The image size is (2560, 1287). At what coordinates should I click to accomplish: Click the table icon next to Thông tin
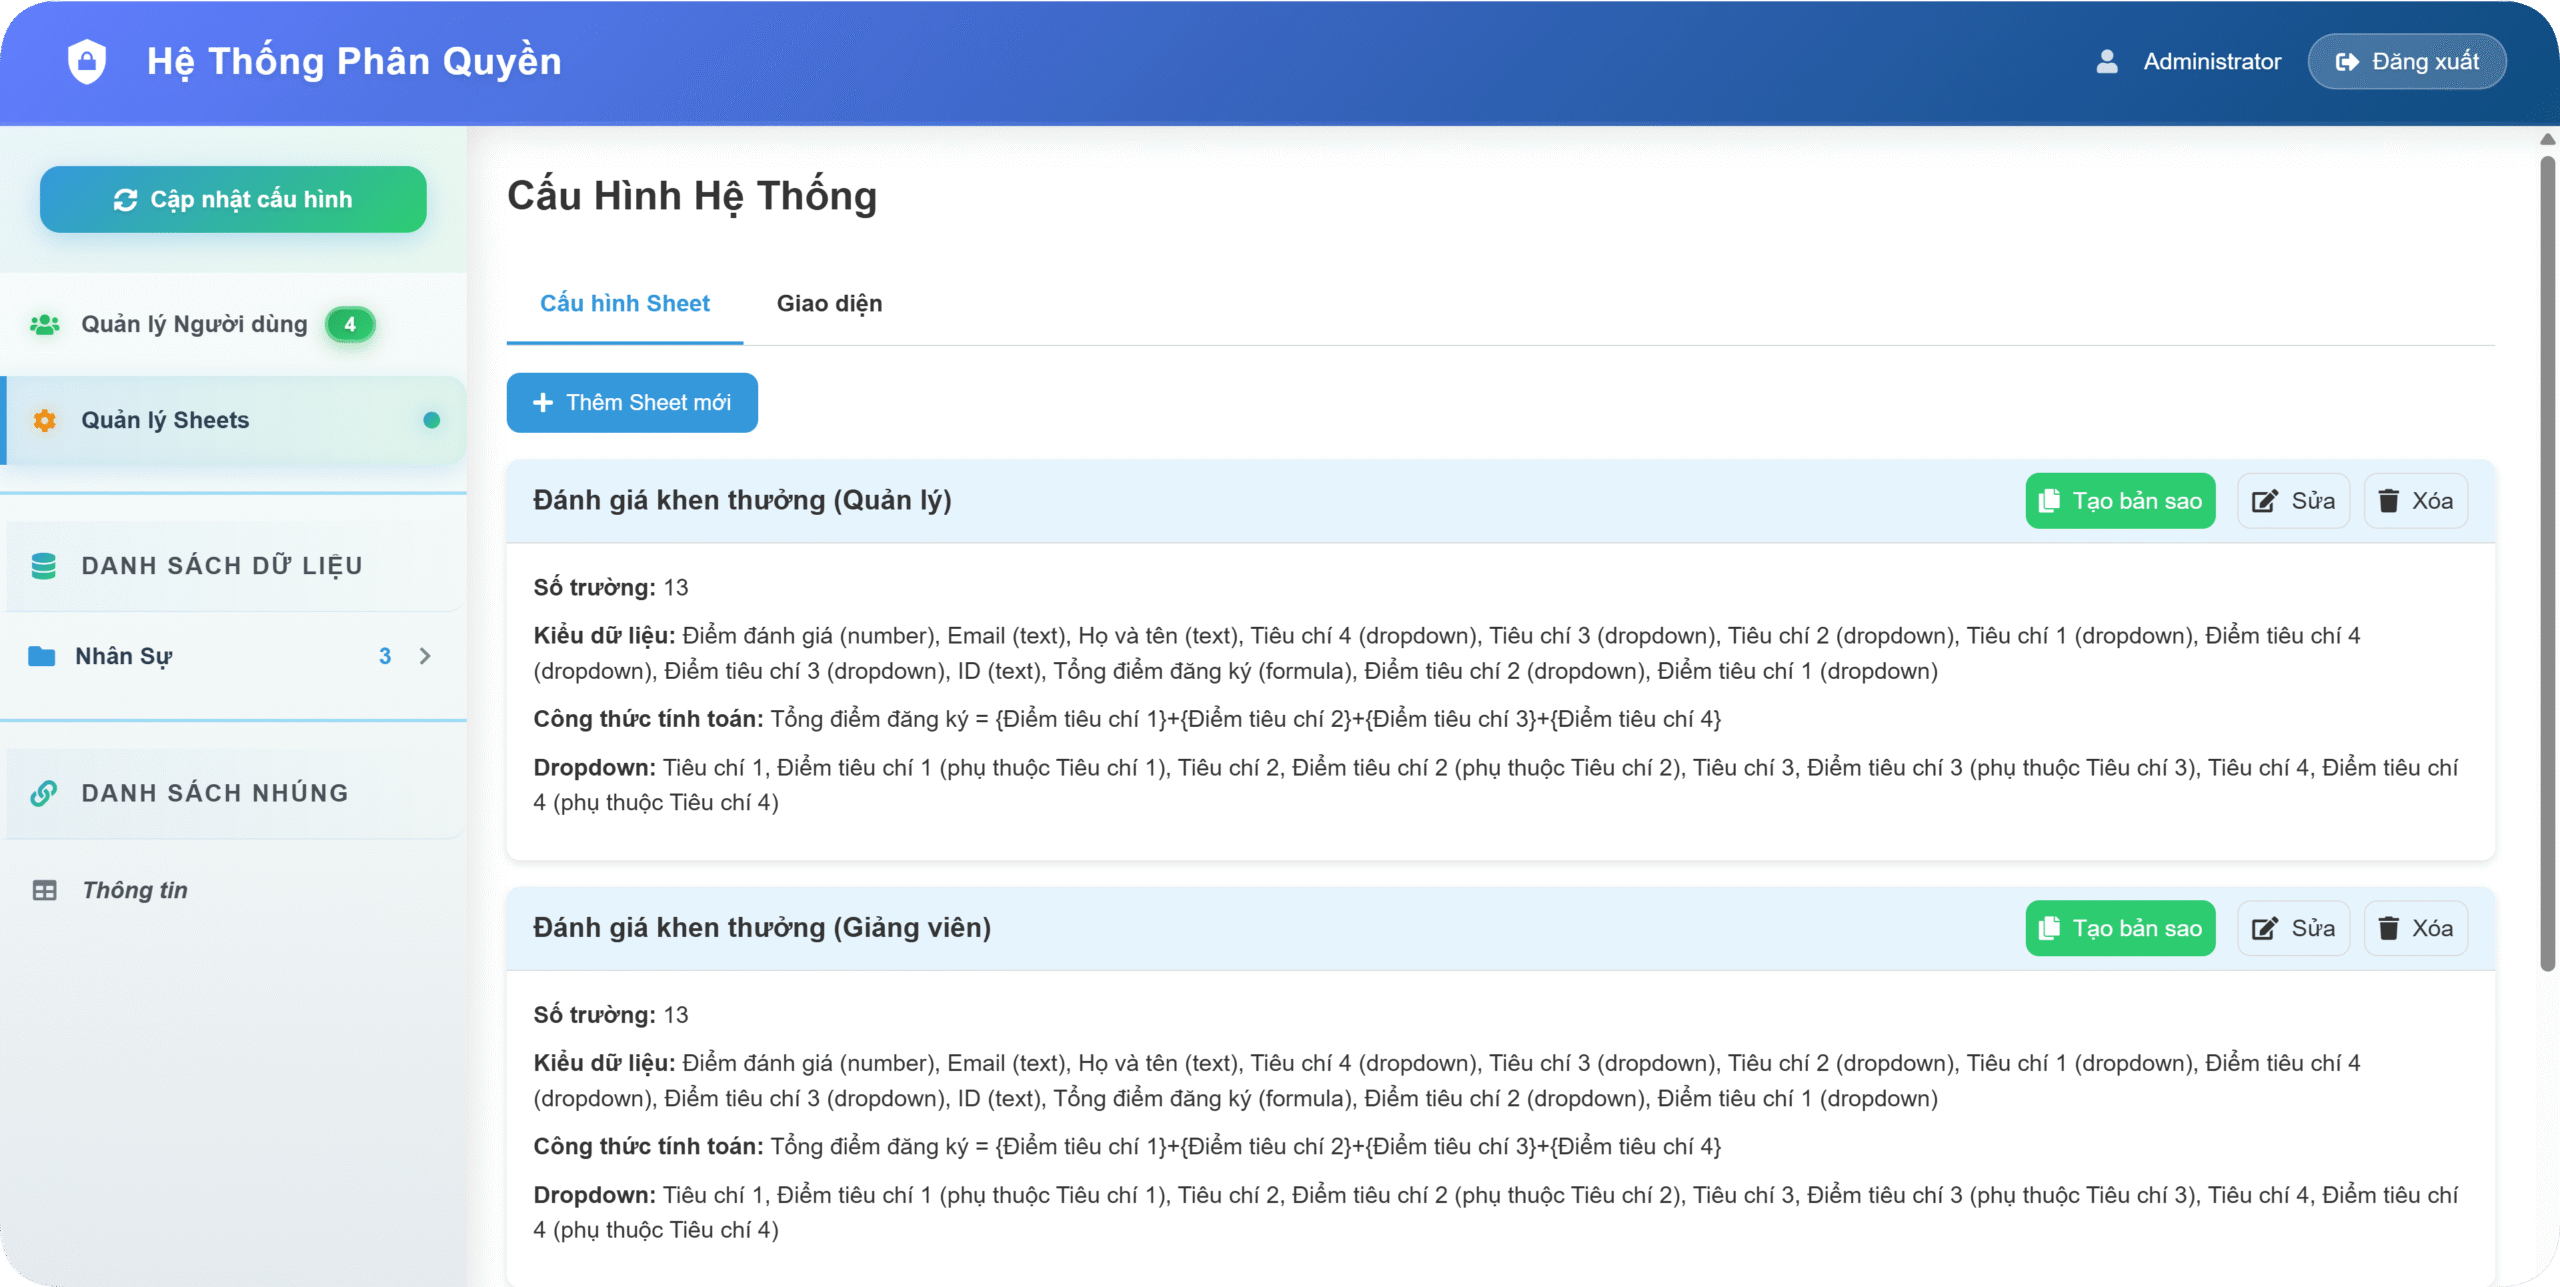click(x=44, y=890)
